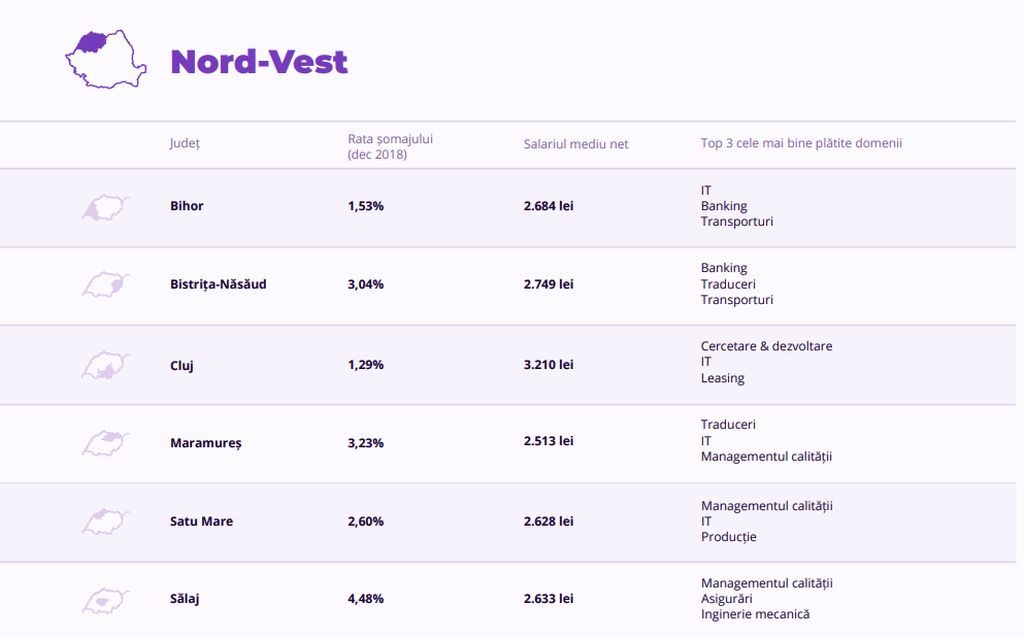The width and height of the screenshot is (1024, 638).
Task: Click the Rata șomajului column header
Action: click(x=390, y=146)
